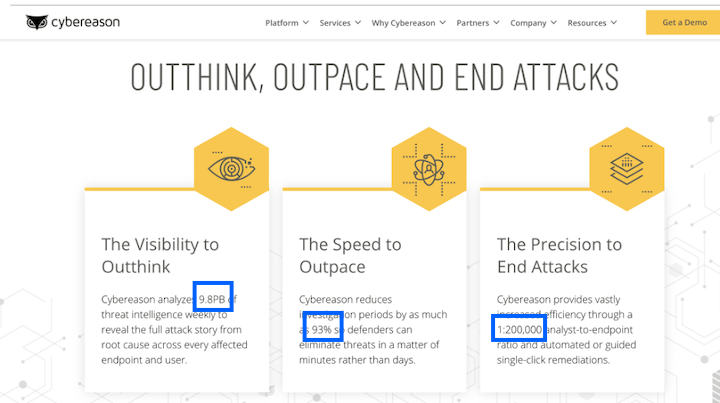Expand the chevron next to Company
This screenshot has width=720, height=403.
(554, 22)
